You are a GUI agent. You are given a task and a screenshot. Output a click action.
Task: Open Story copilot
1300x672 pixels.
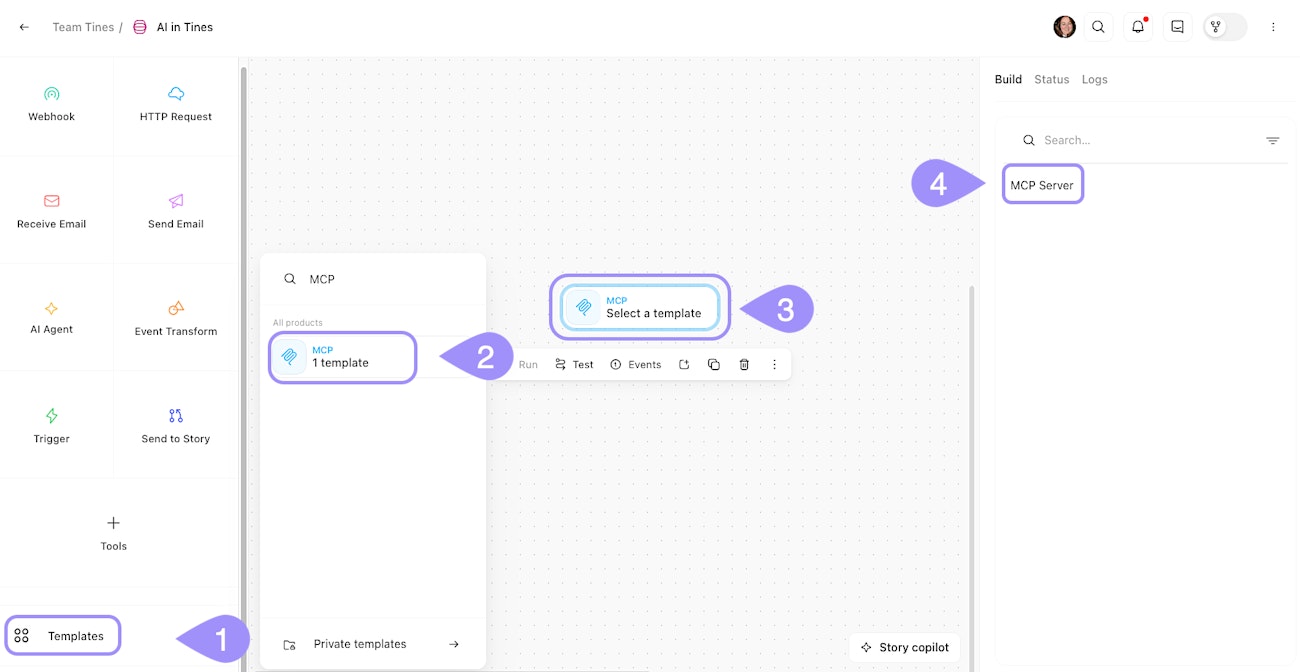pos(905,647)
